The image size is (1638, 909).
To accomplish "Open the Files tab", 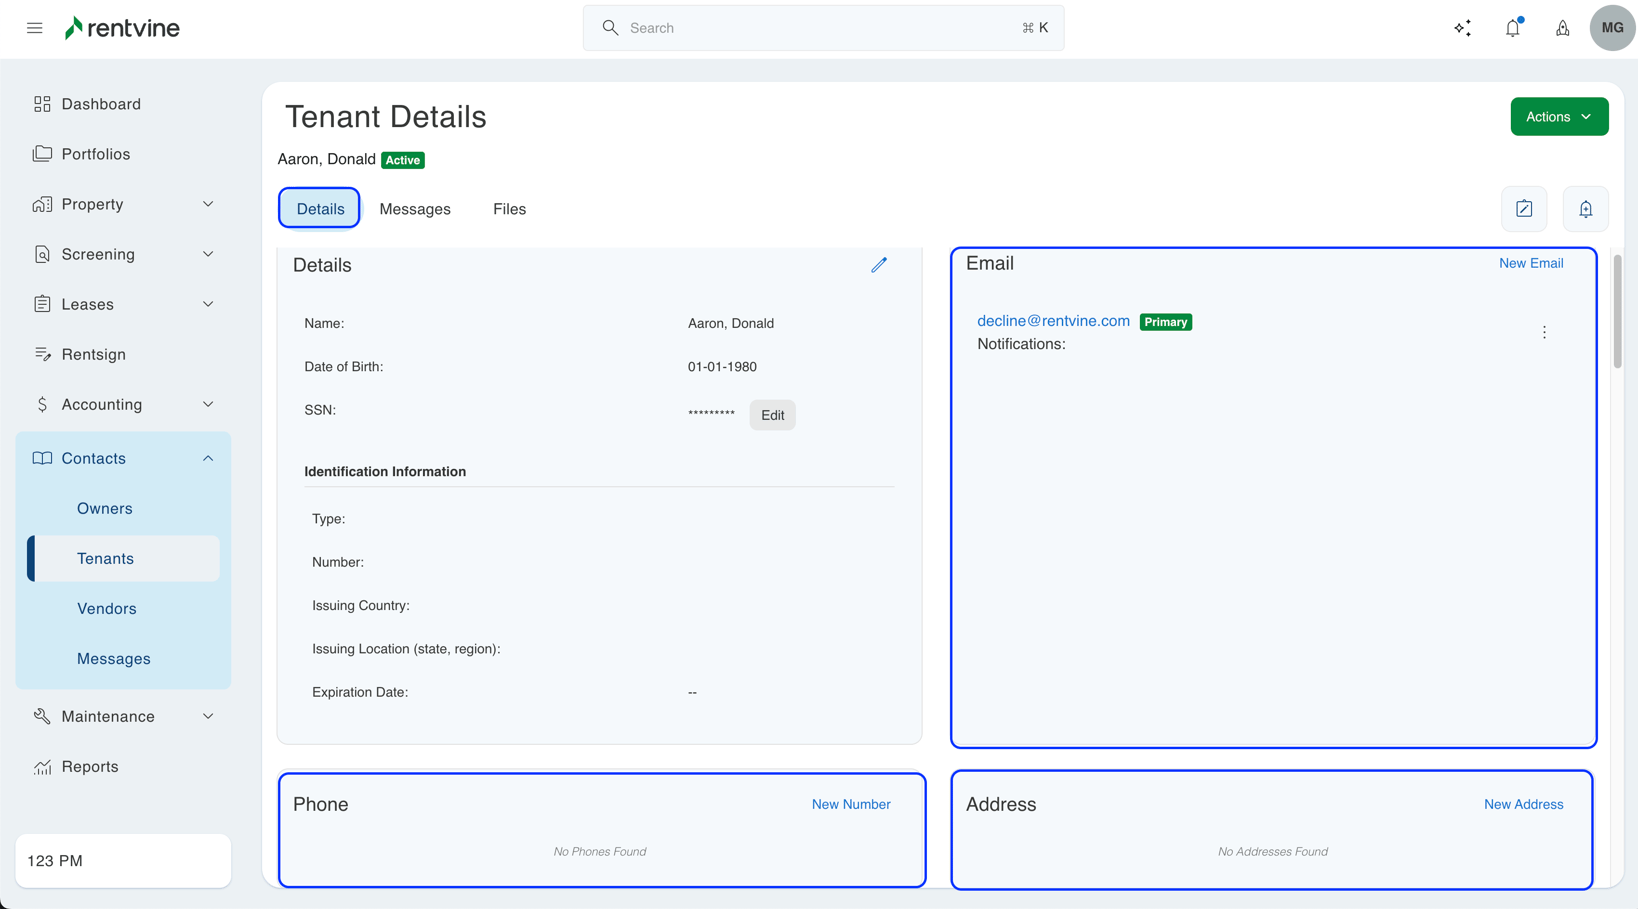I will tap(509, 208).
